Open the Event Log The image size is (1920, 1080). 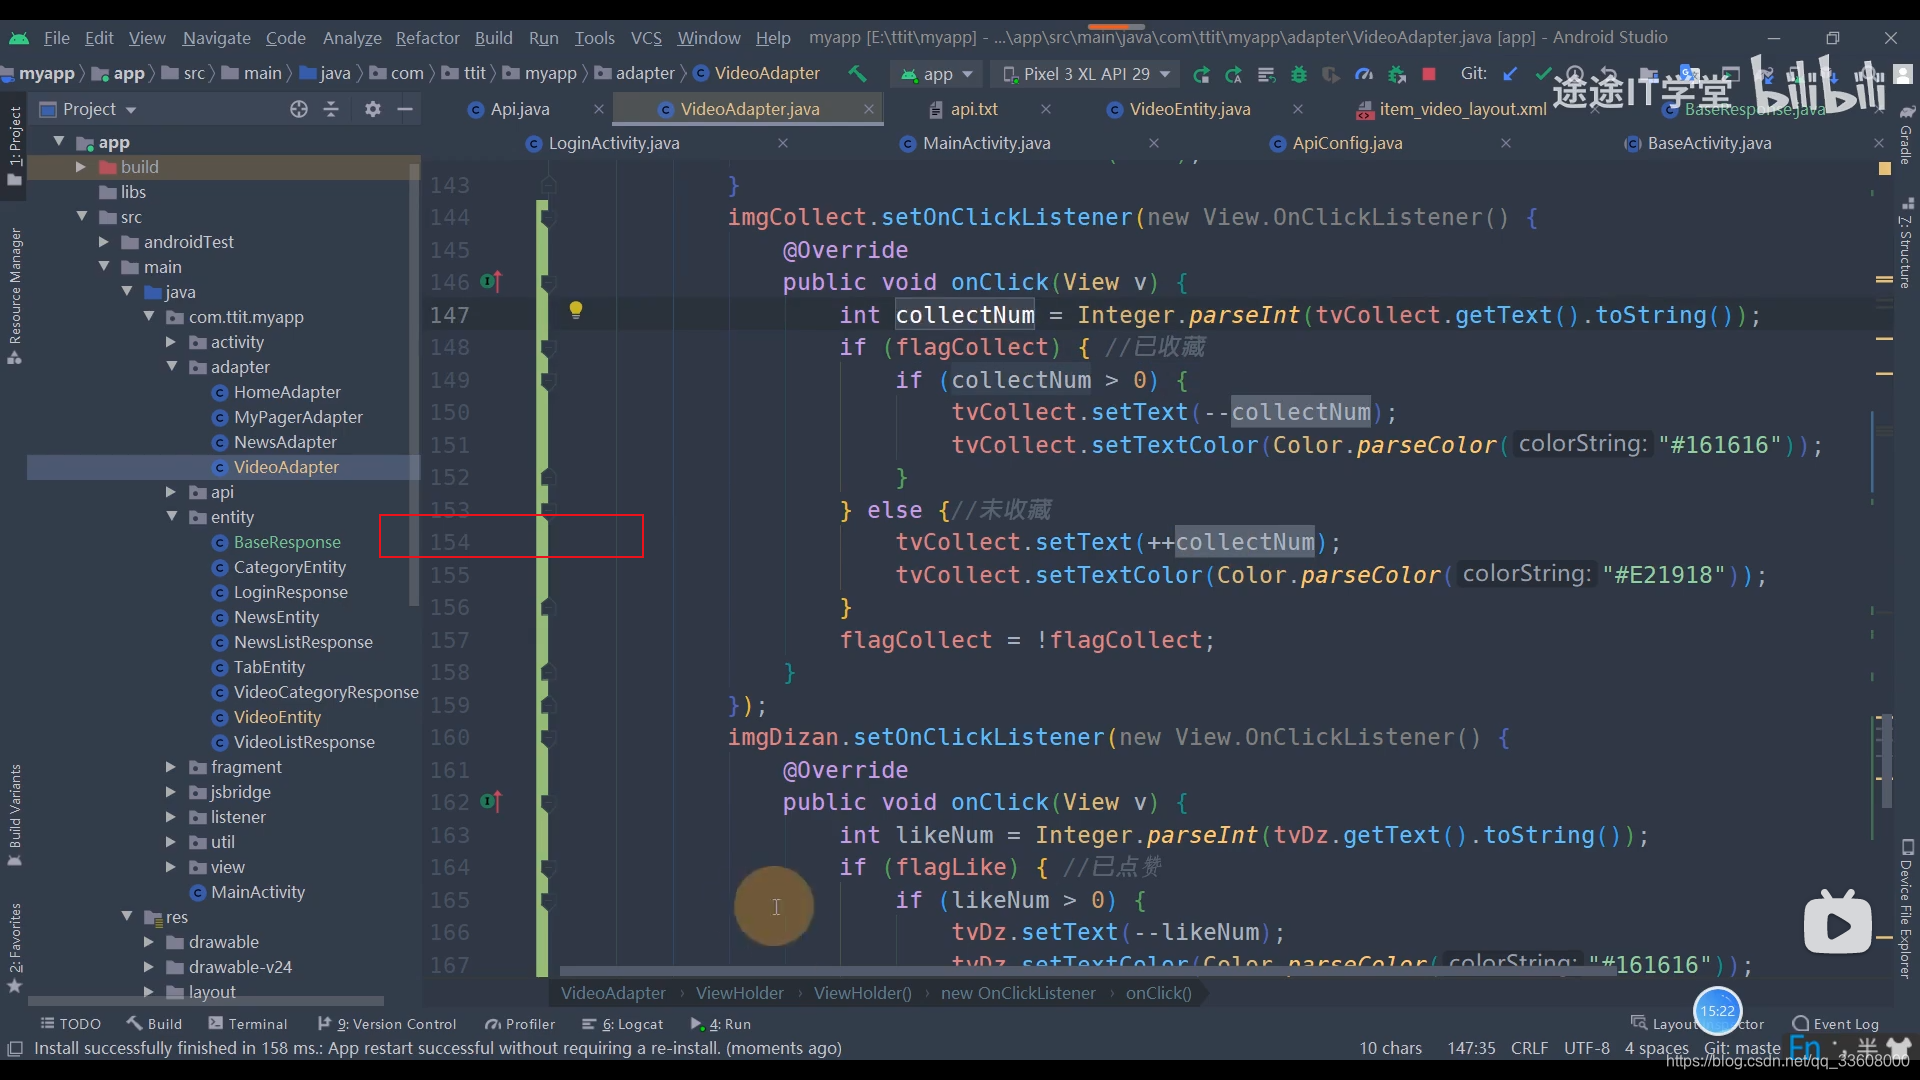[1836, 1023]
